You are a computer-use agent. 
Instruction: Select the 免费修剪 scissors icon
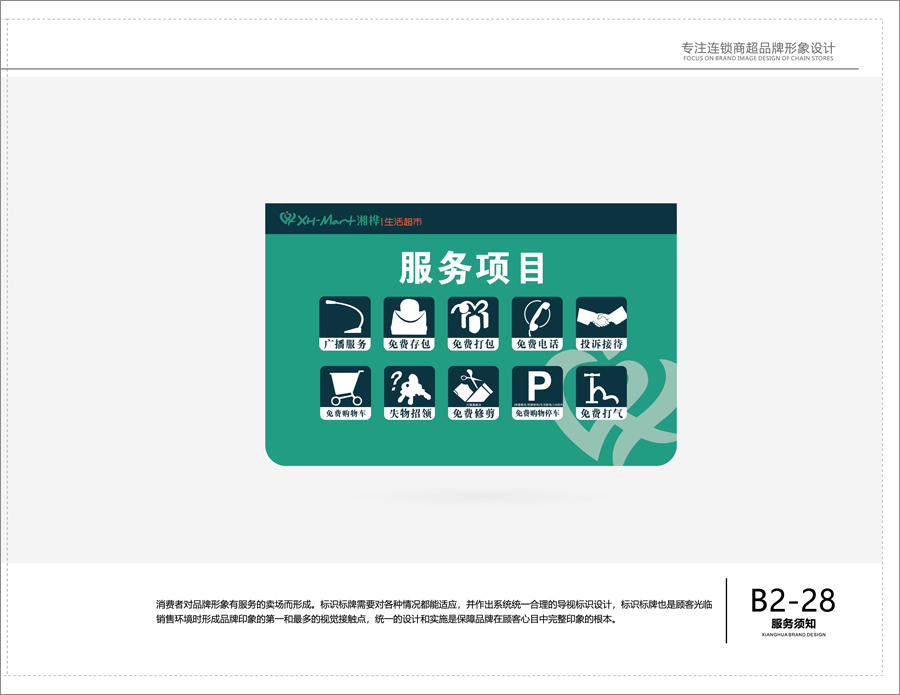[474, 393]
